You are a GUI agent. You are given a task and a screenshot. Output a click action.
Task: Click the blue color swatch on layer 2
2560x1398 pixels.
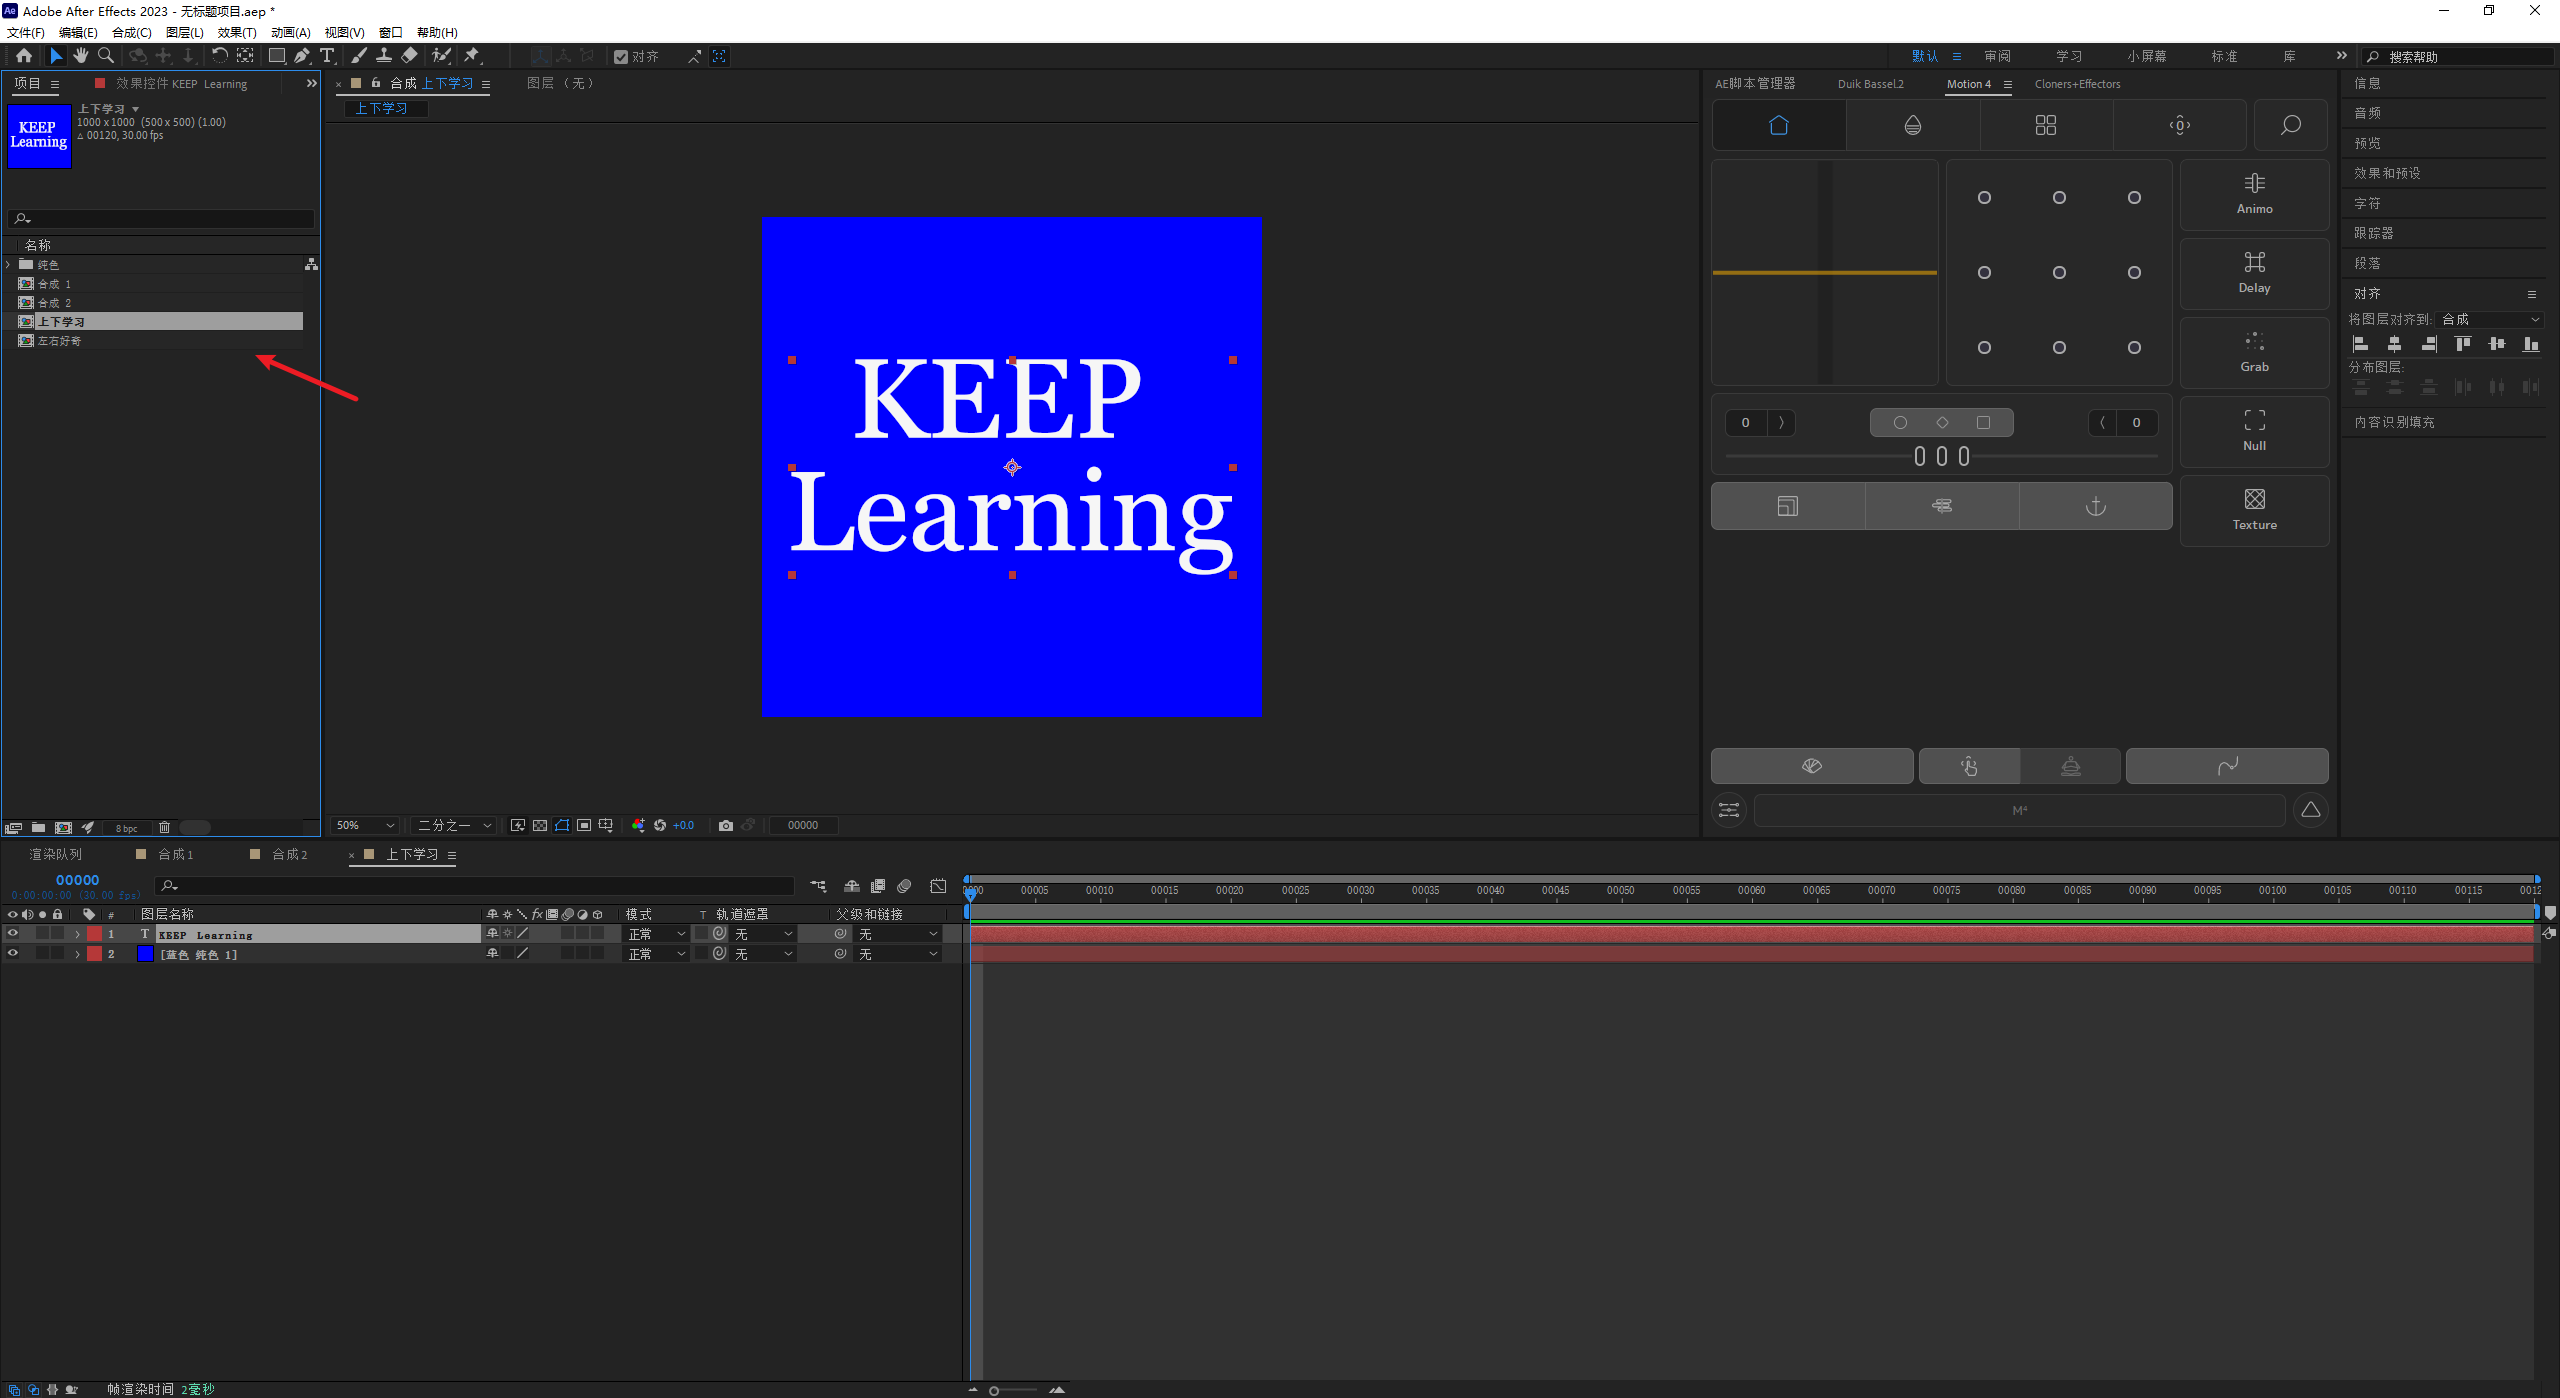(x=145, y=954)
